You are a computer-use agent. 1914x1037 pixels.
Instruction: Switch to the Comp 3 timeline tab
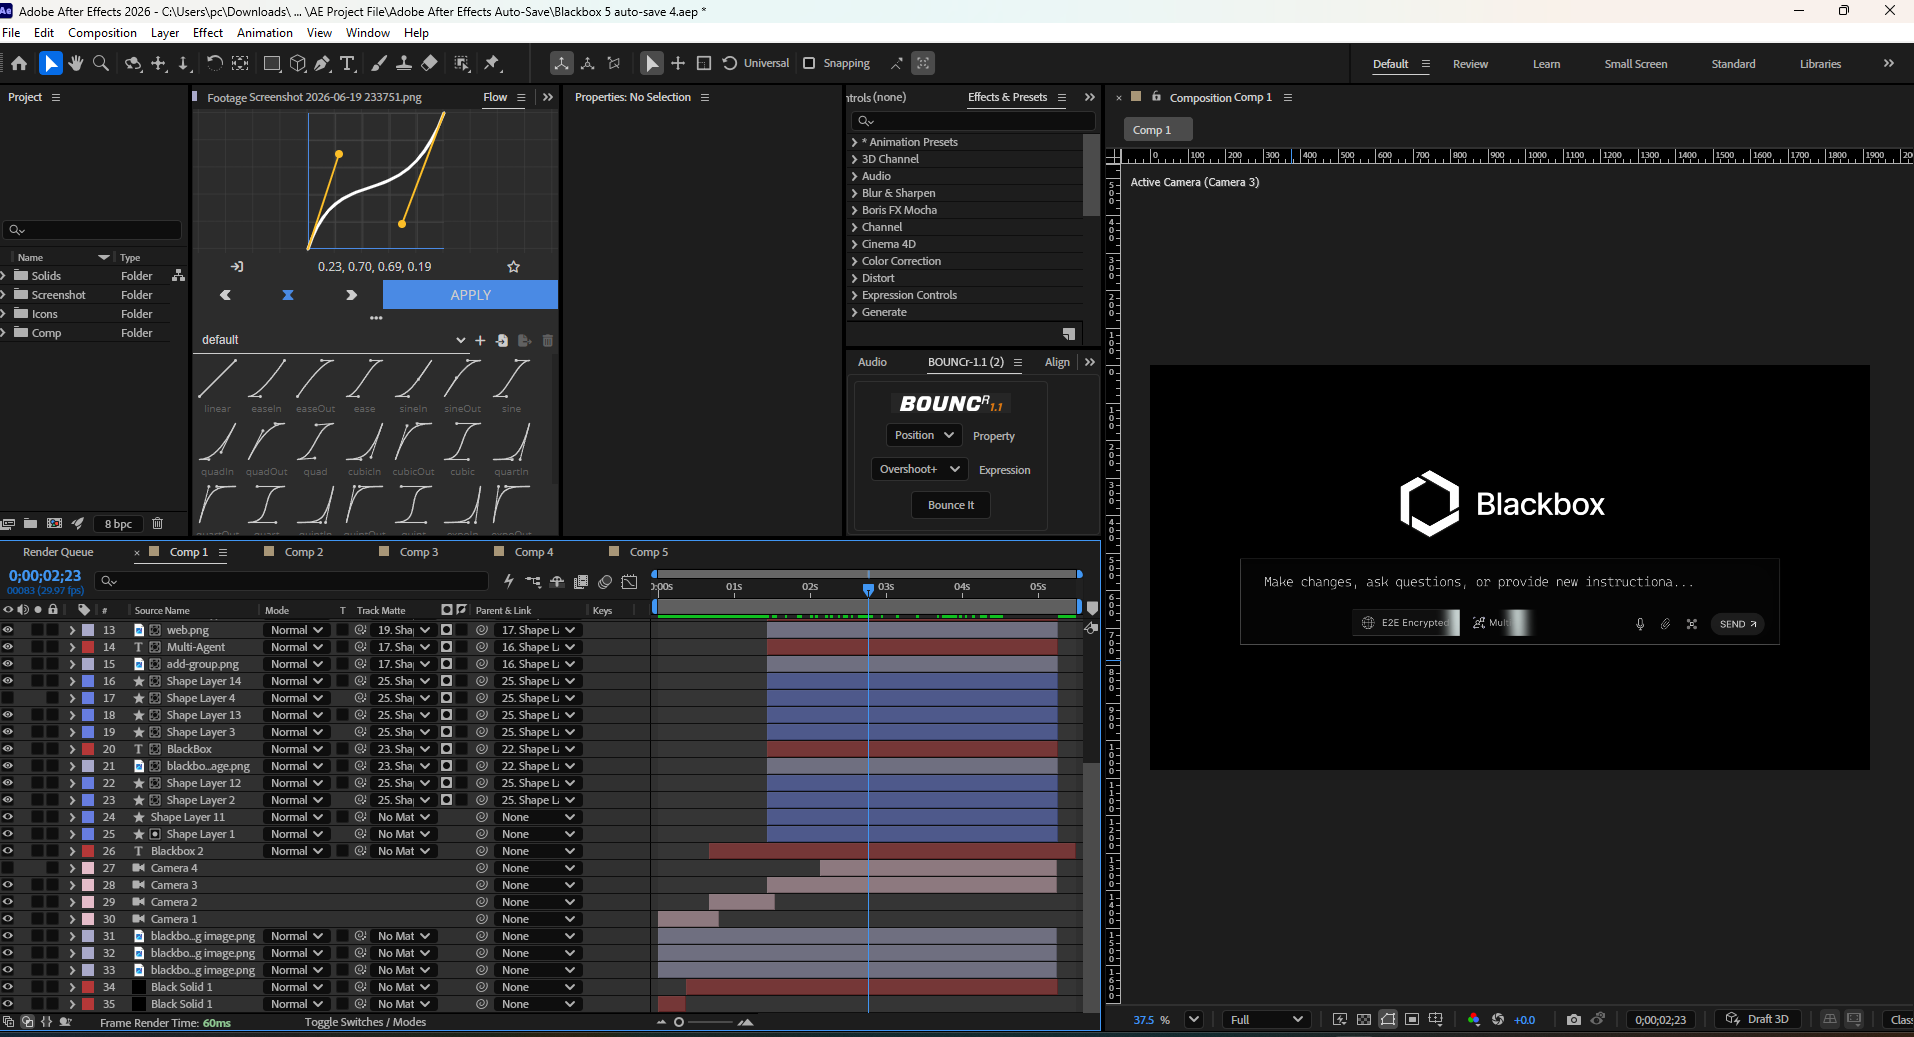coord(418,552)
